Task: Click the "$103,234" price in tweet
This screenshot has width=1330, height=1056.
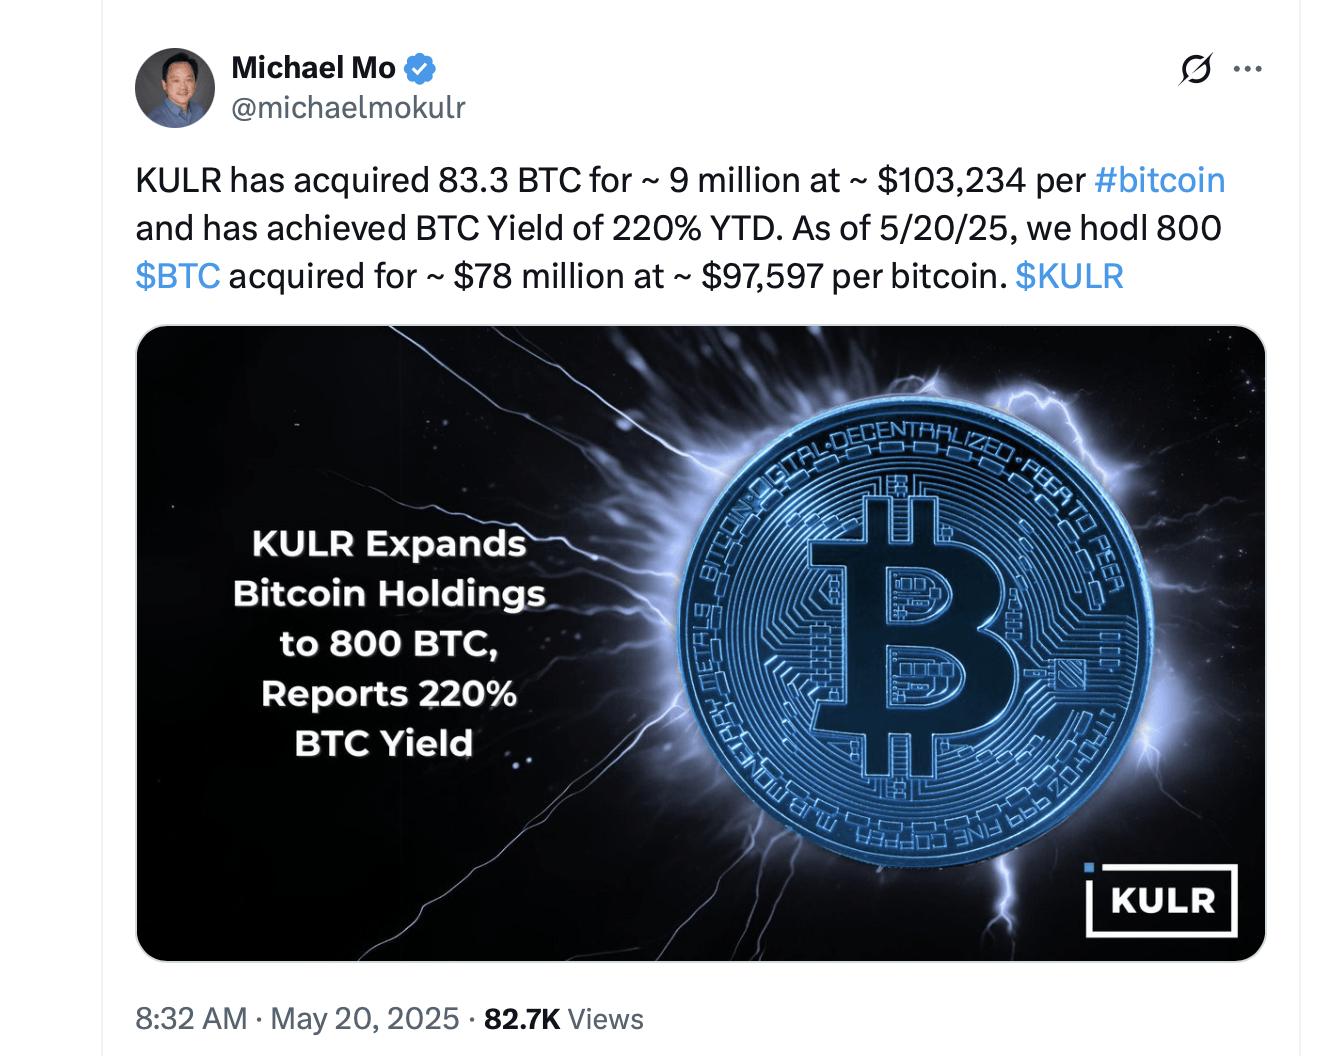Action: pos(951,180)
